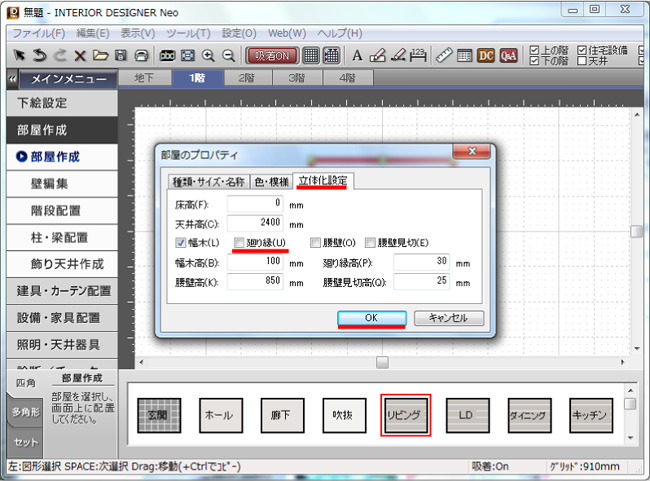Click the キャンセル button
The width and height of the screenshot is (650, 481).
coord(448,318)
